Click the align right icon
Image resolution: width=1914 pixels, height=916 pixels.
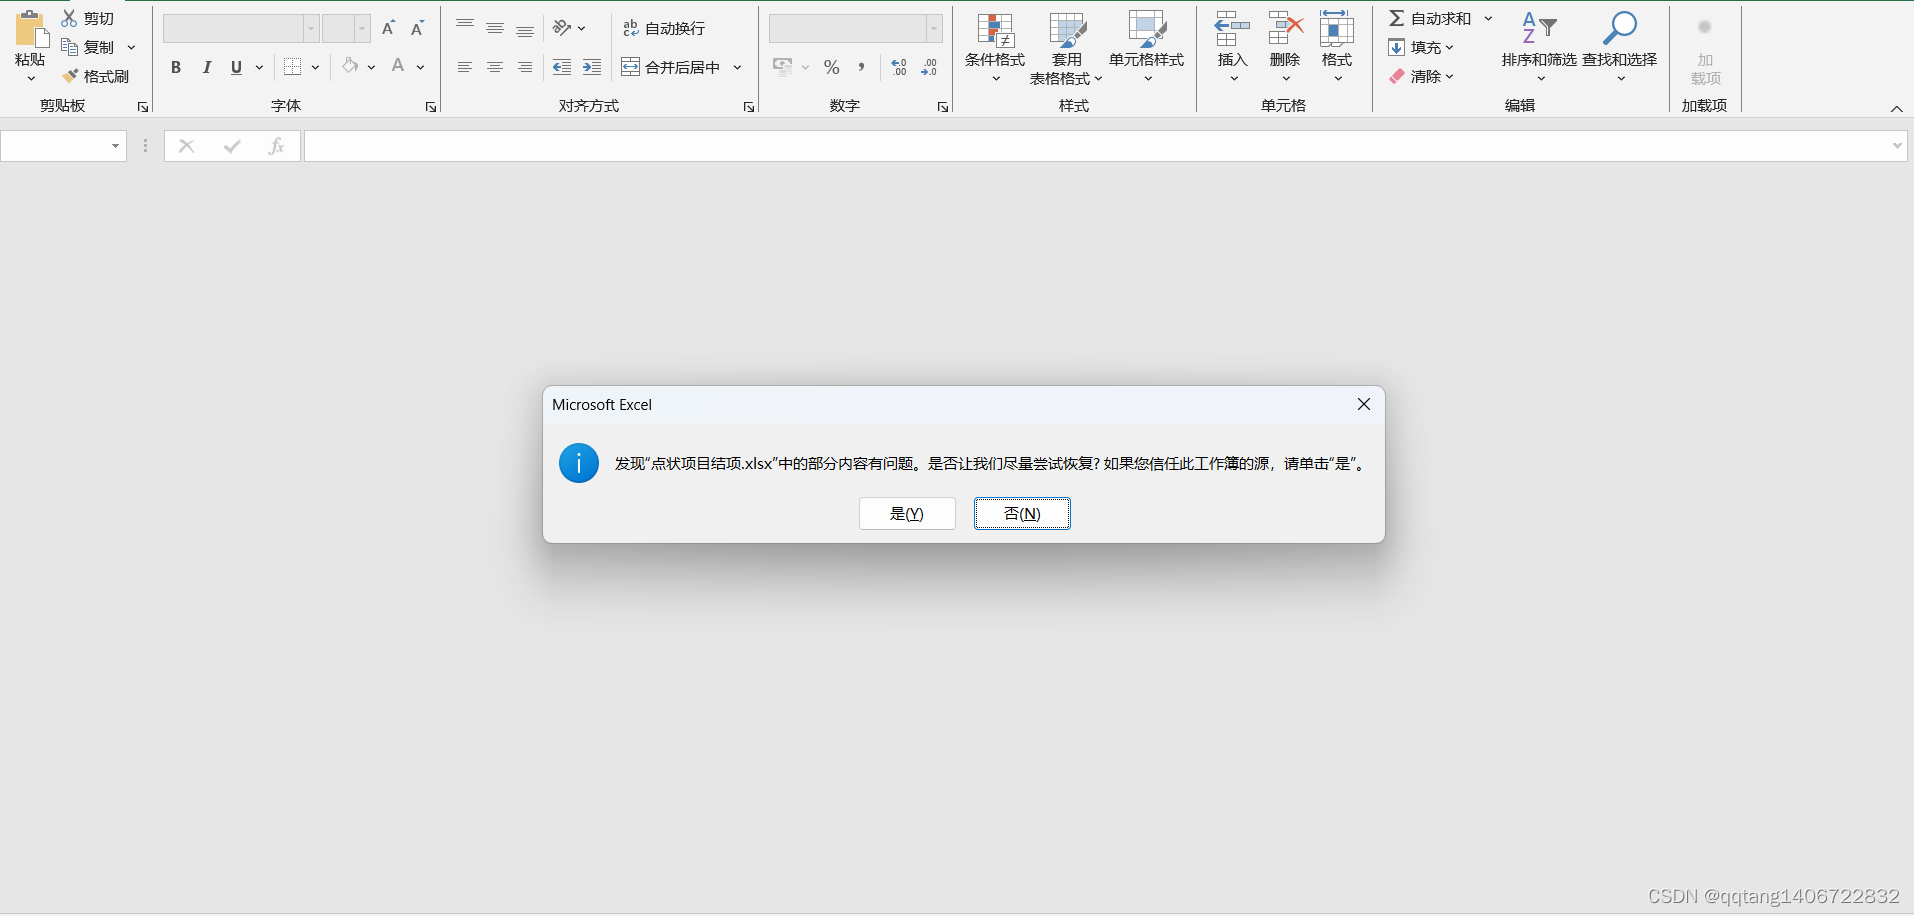click(525, 67)
